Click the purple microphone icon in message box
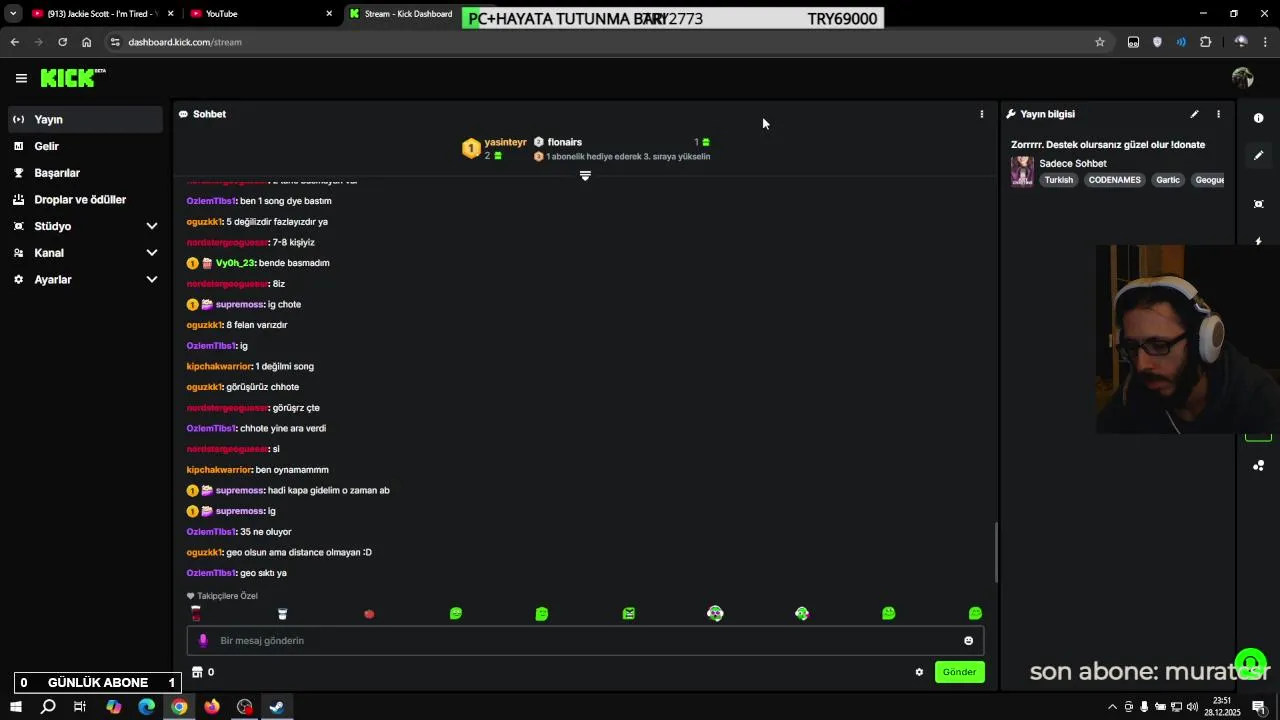The height and width of the screenshot is (720, 1280). pos(203,641)
